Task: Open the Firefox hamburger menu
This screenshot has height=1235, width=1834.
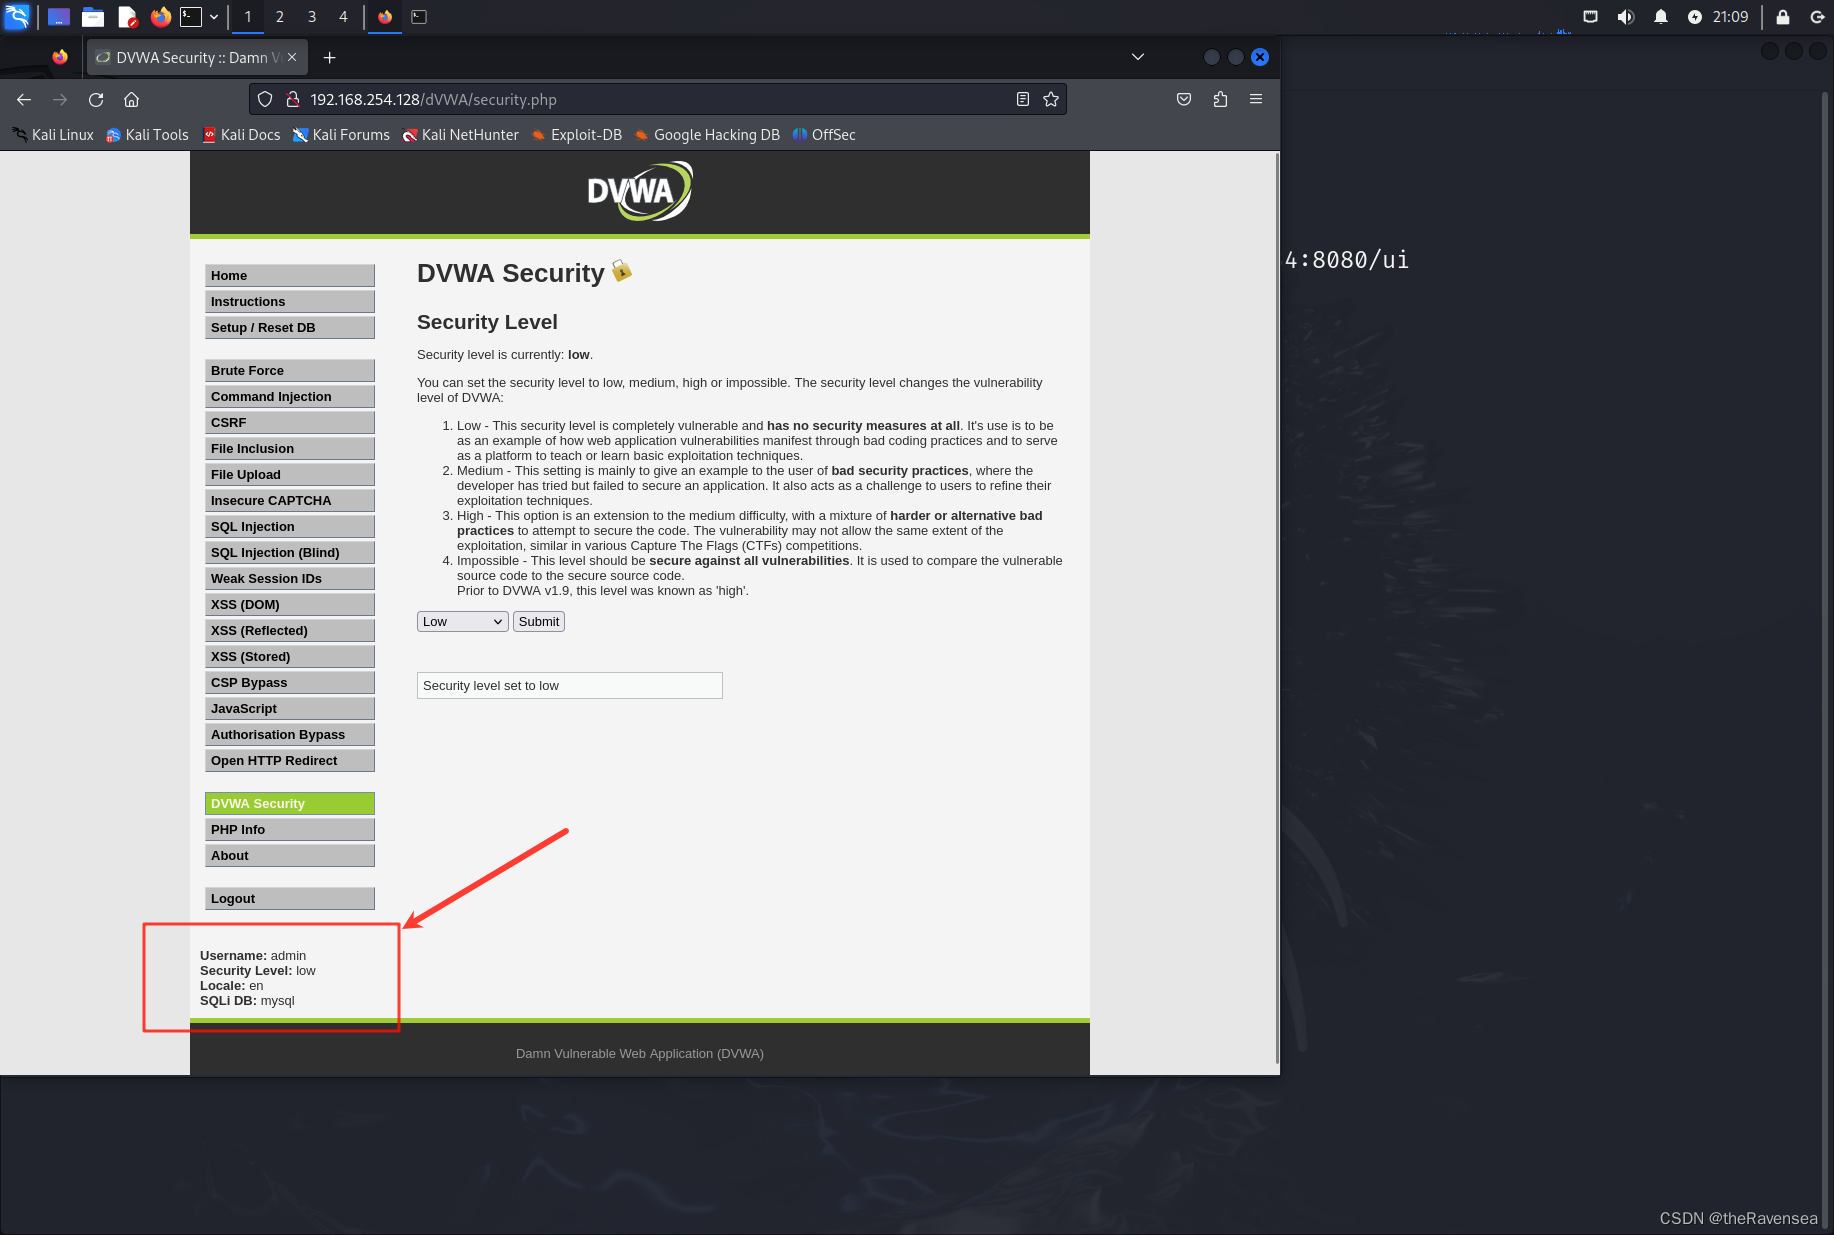Action: (x=1256, y=99)
